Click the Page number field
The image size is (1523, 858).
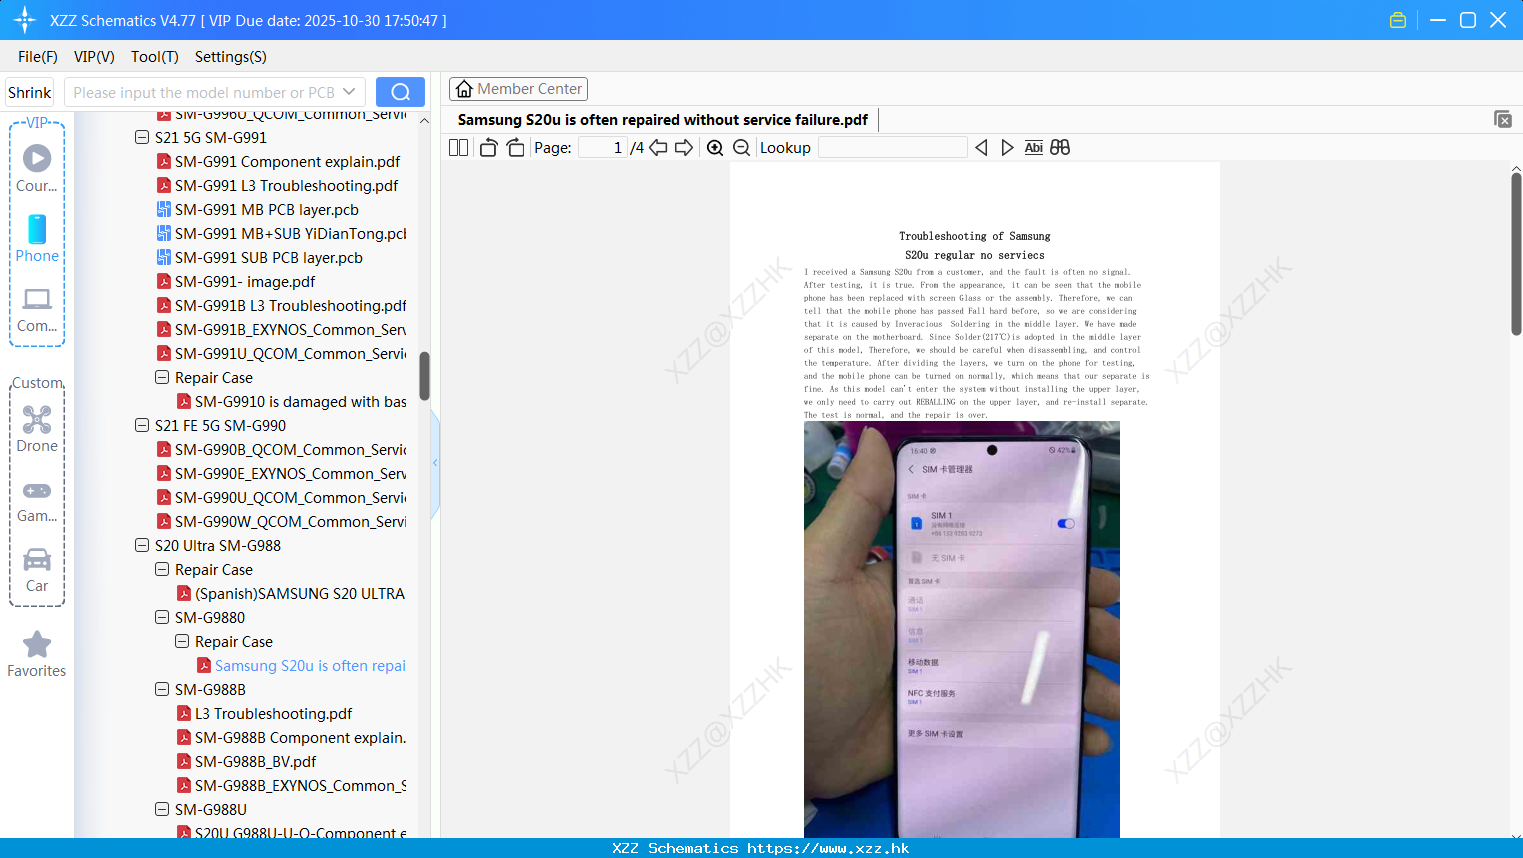pyautogui.click(x=602, y=147)
